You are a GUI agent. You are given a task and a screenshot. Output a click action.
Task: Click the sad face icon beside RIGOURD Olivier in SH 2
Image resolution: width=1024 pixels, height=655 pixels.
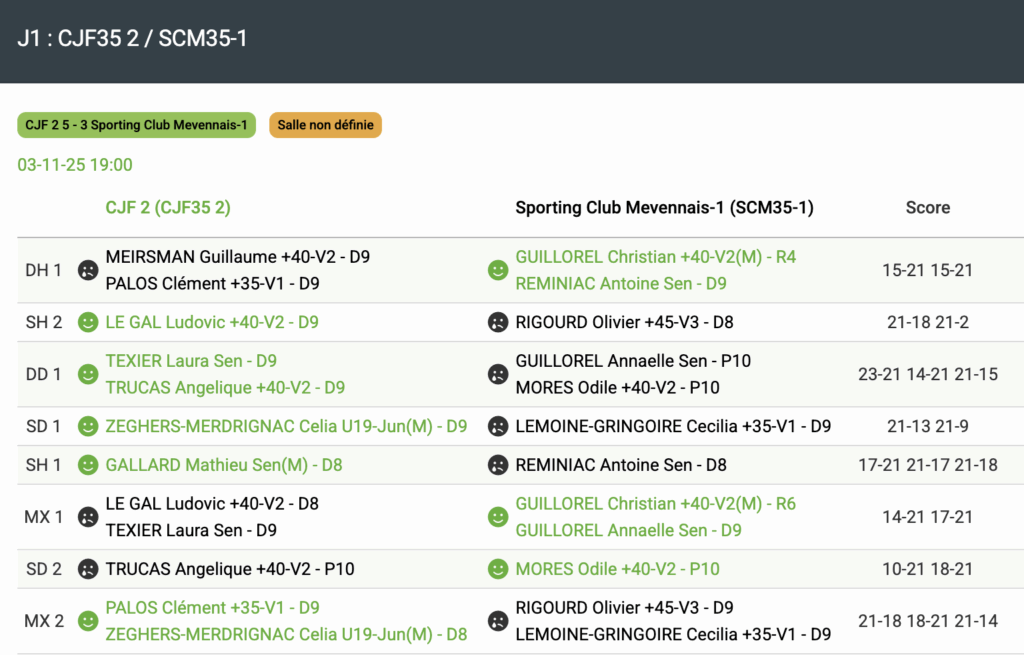[497, 322]
